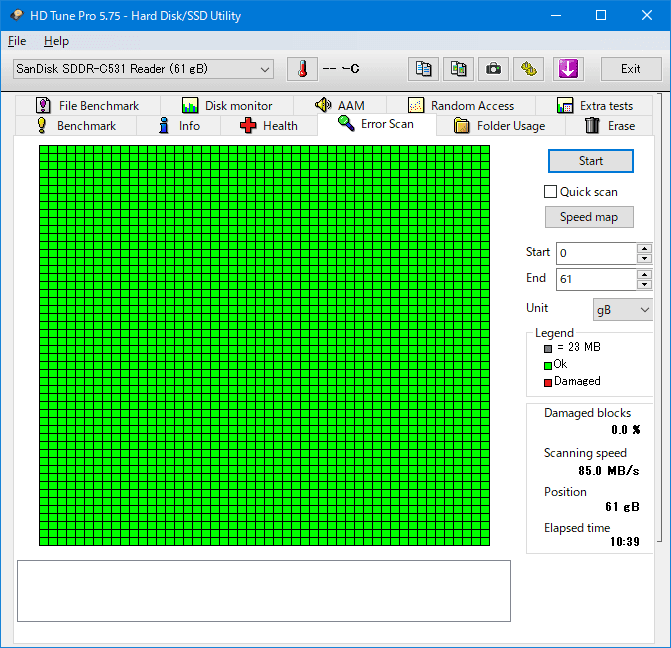The height and width of the screenshot is (648, 671).
Task: Click the camera save screenshot icon
Action: (493, 69)
